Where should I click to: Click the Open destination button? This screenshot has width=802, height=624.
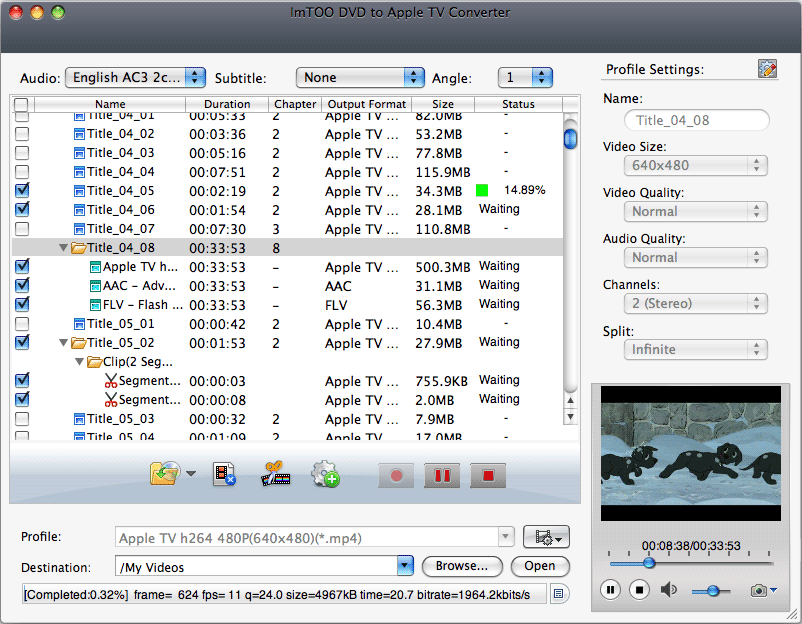click(x=540, y=566)
